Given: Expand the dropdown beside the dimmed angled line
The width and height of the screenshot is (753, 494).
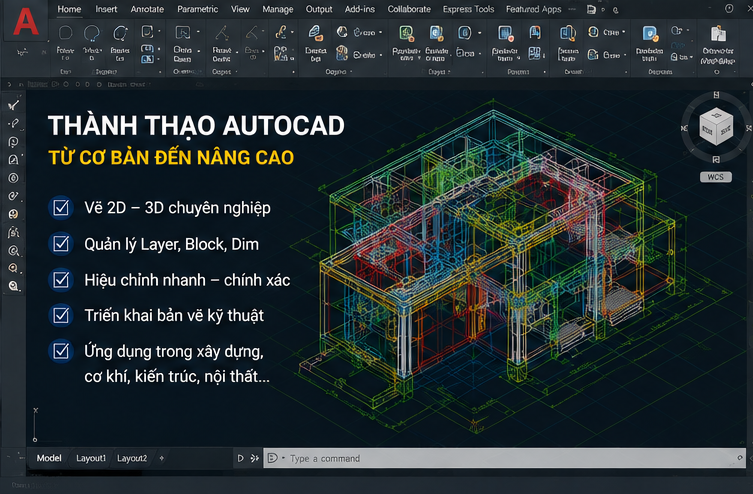Looking at the screenshot, I should point(264,32).
